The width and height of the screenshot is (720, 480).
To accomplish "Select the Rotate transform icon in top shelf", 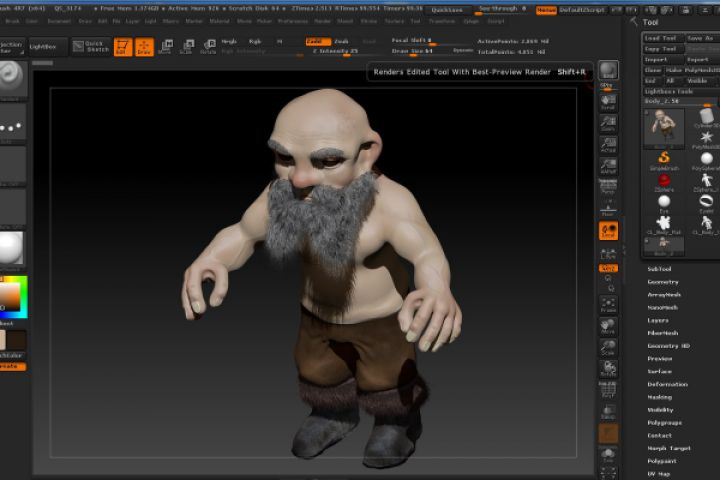I will [208, 47].
